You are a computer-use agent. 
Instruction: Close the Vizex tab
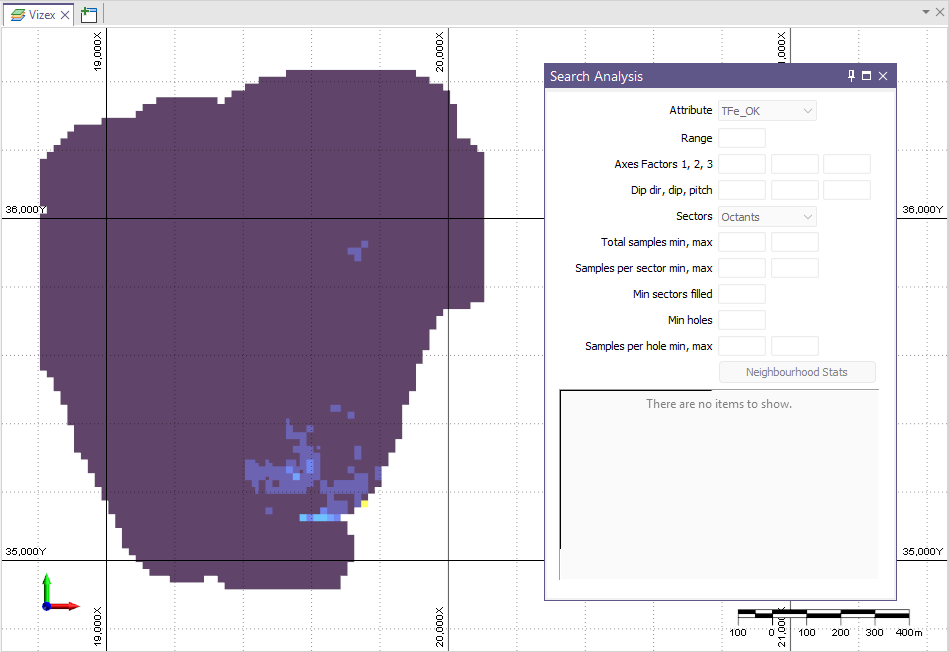[x=65, y=14]
